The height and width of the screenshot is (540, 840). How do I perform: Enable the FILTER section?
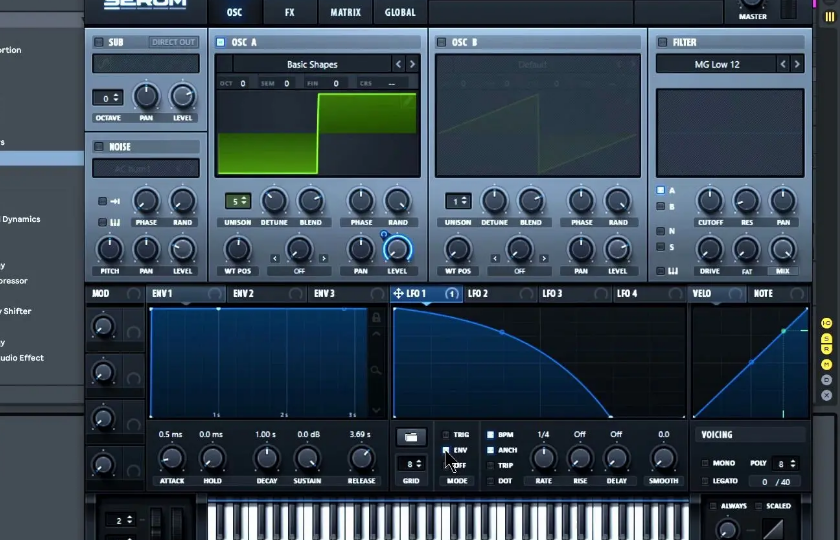[663, 42]
